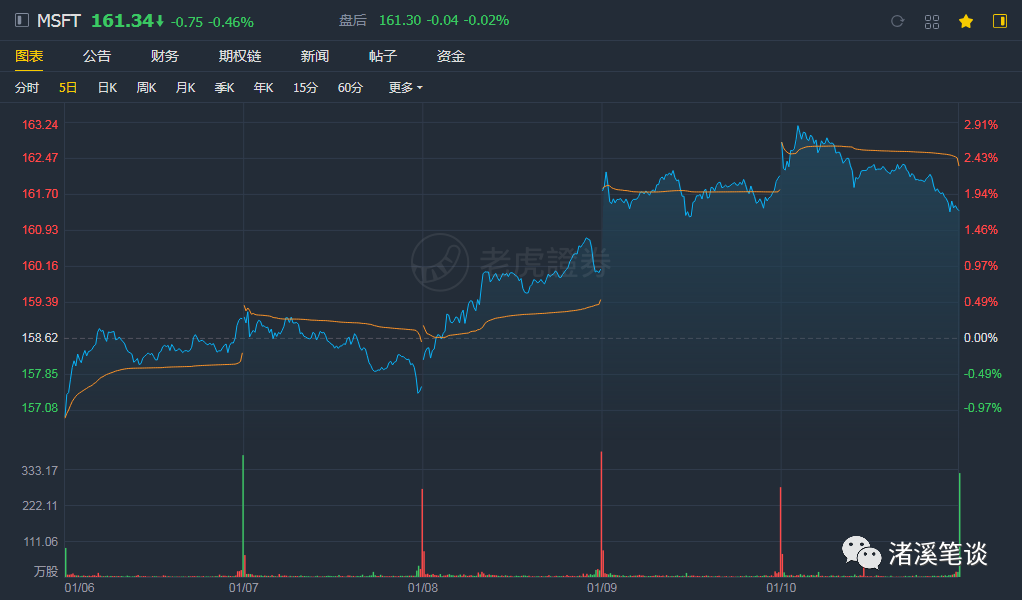Open the 财务 tab
Image resolution: width=1022 pixels, height=600 pixels.
coord(165,56)
